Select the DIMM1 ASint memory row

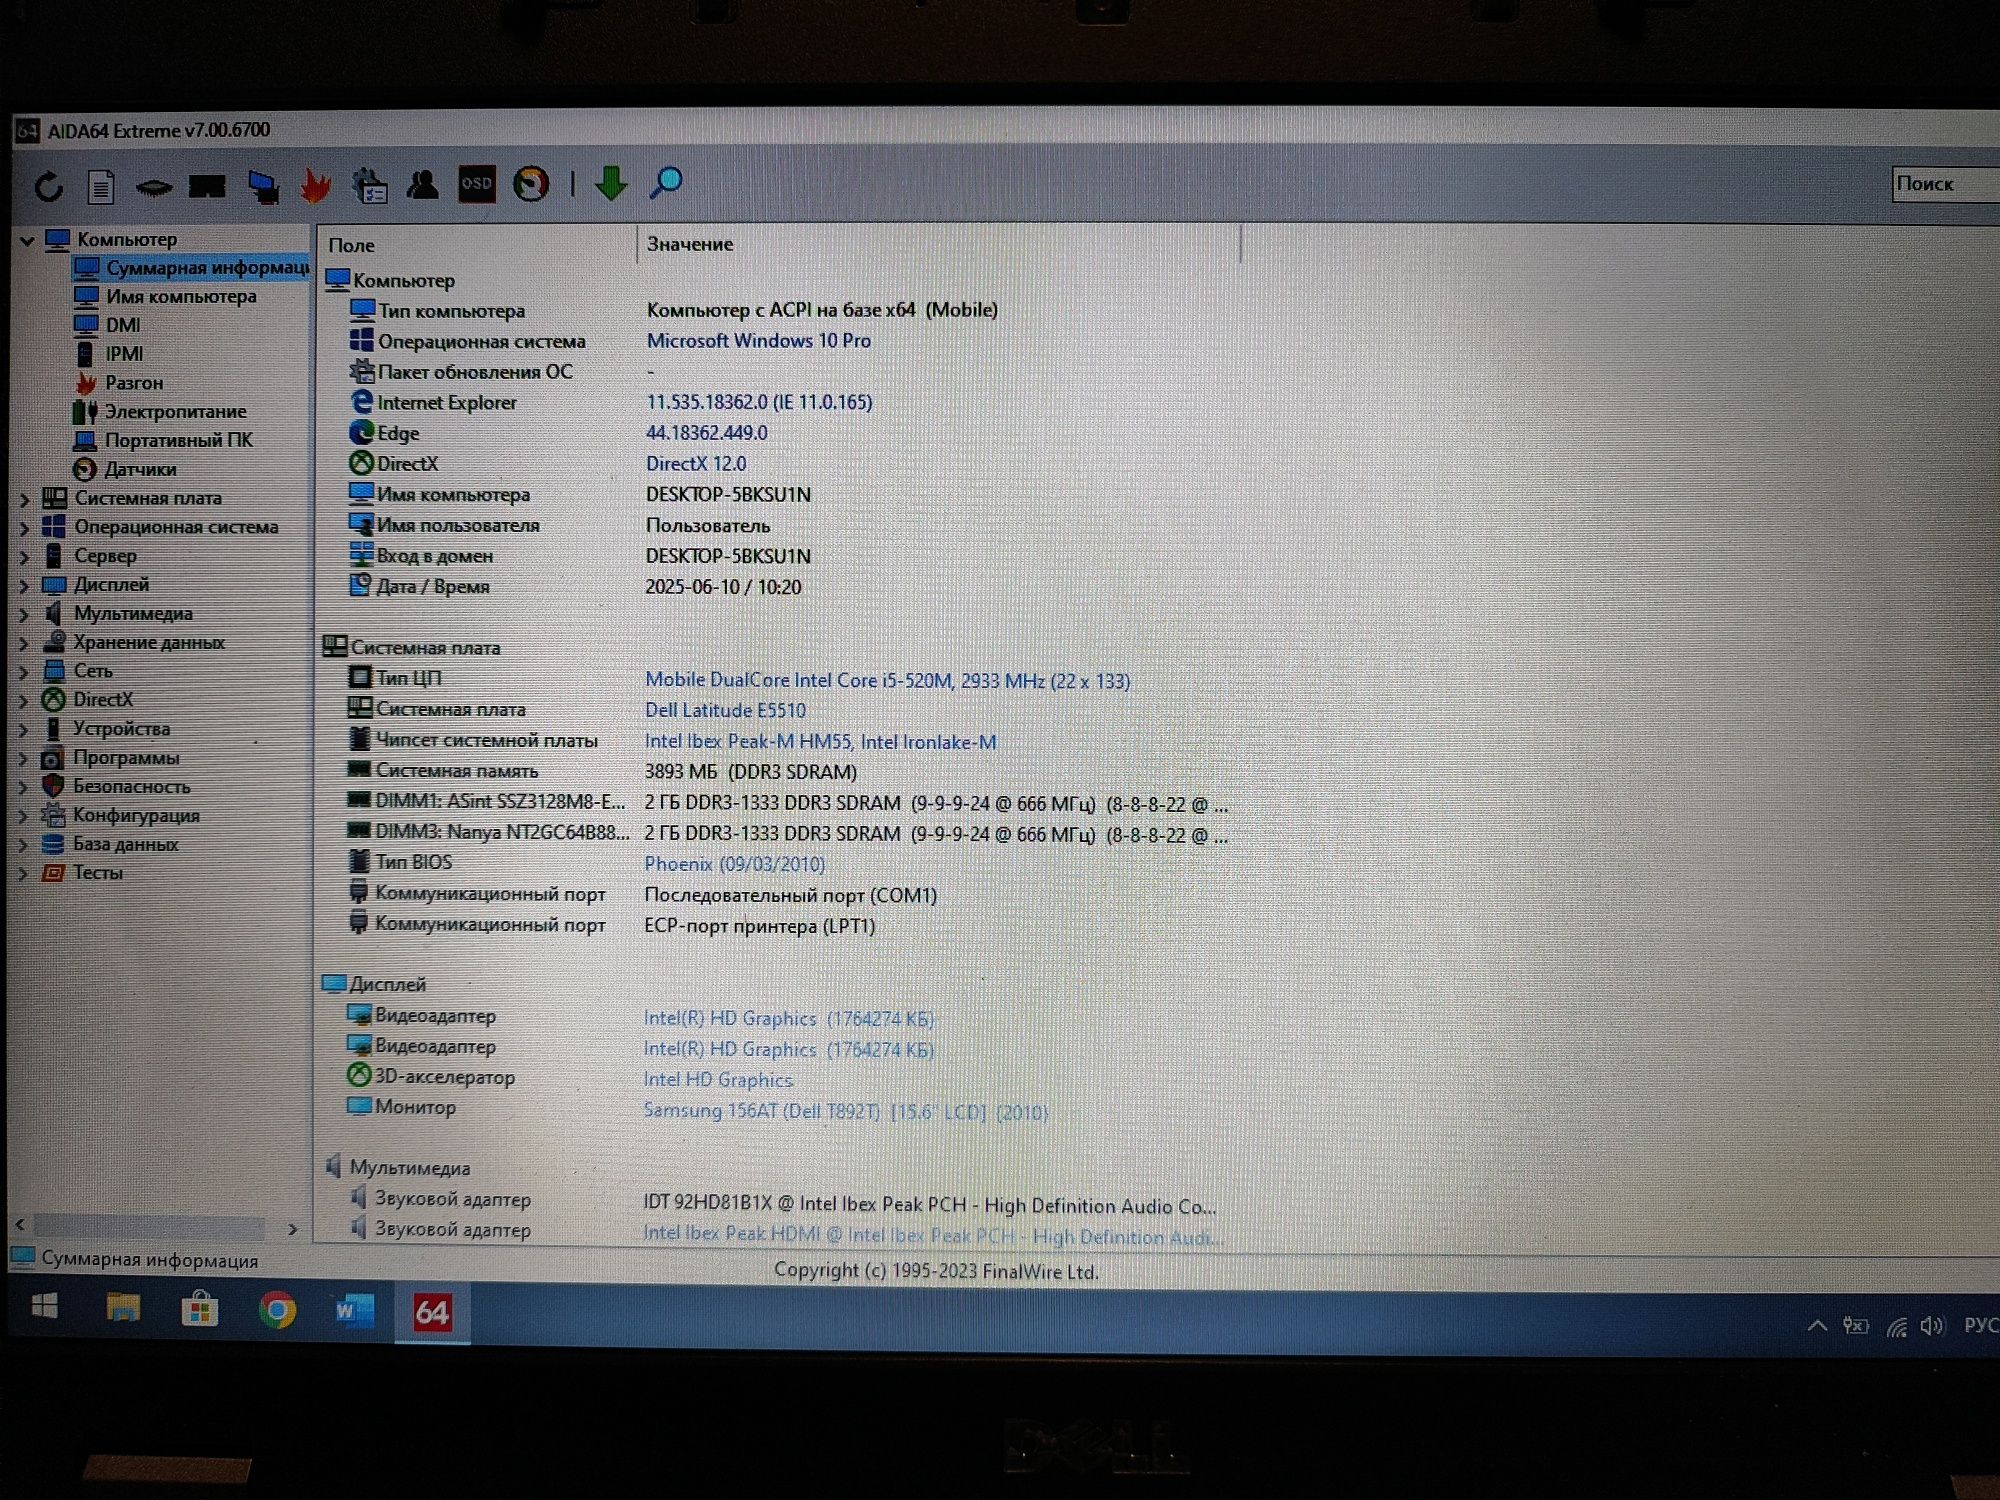point(787,803)
